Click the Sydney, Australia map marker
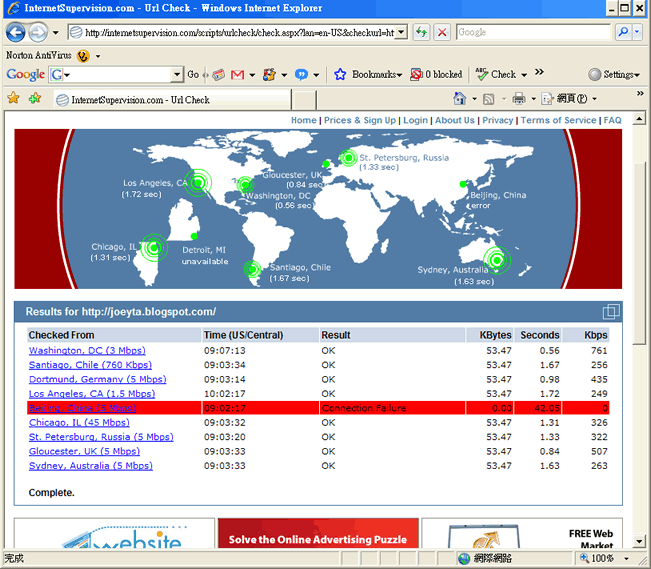Screen dimensions: 651x569 pyautogui.click(x=497, y=260)
